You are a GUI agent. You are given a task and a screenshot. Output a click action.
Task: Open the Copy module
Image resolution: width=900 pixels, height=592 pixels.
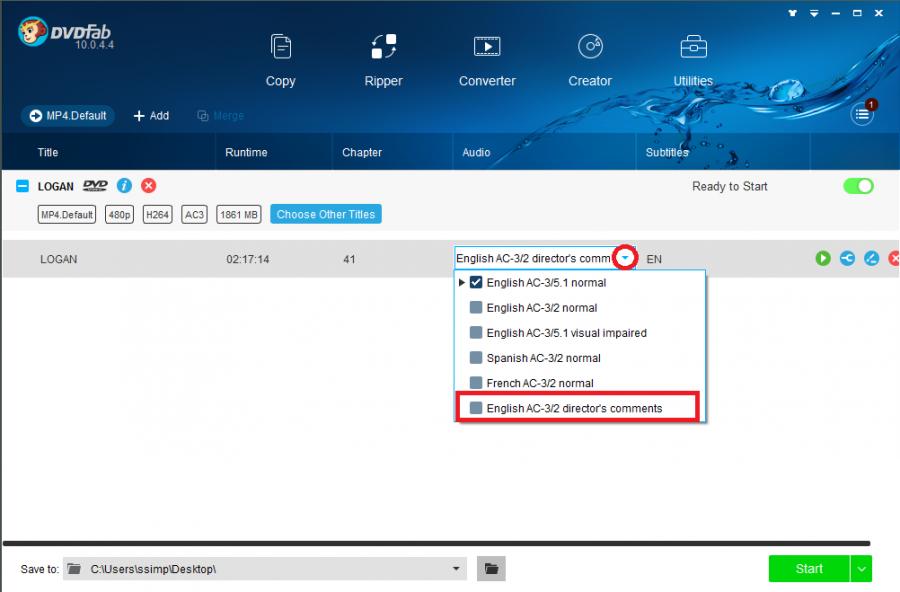click(281, 60)
